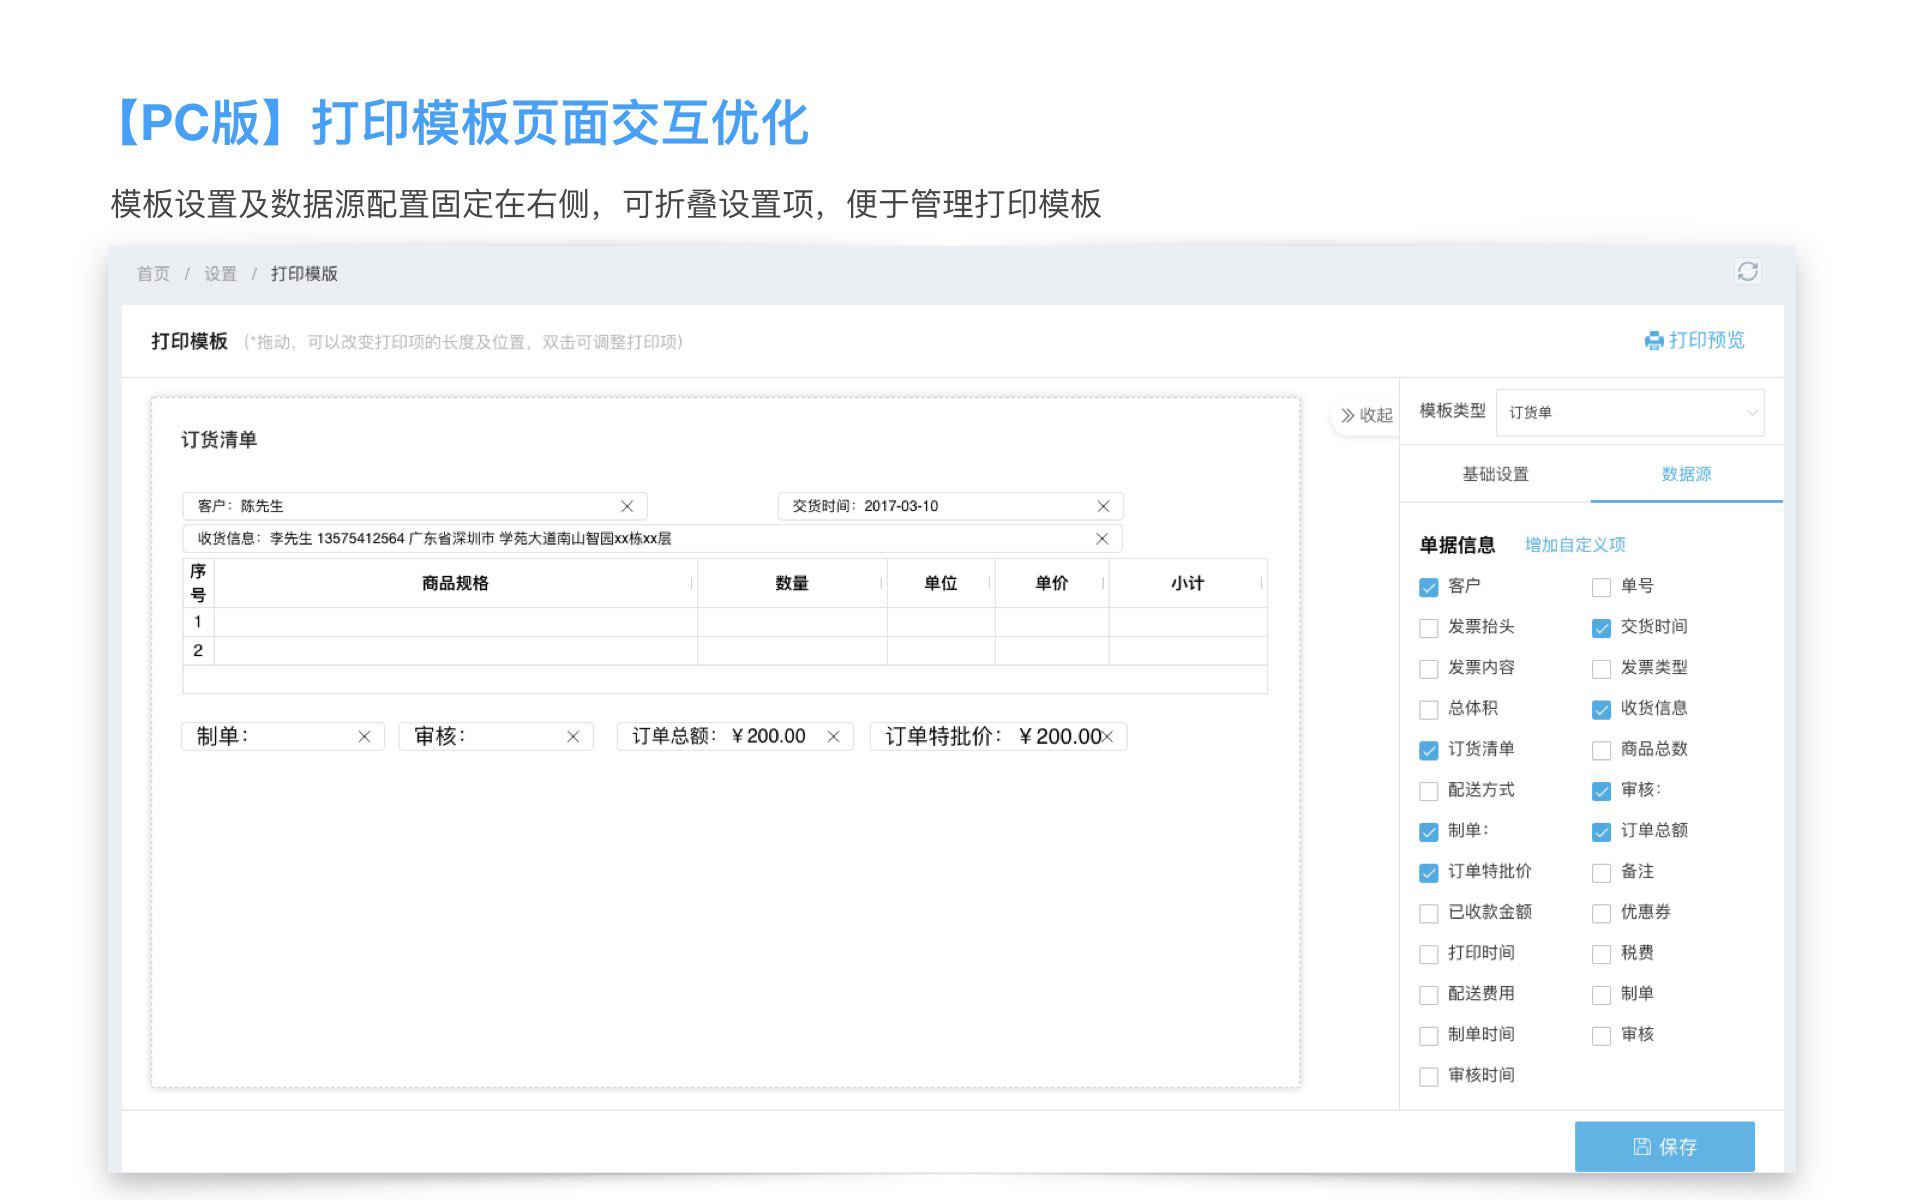Click the 商品规格 table column header
The image size is (1920, 1200).
coord(455,583)
